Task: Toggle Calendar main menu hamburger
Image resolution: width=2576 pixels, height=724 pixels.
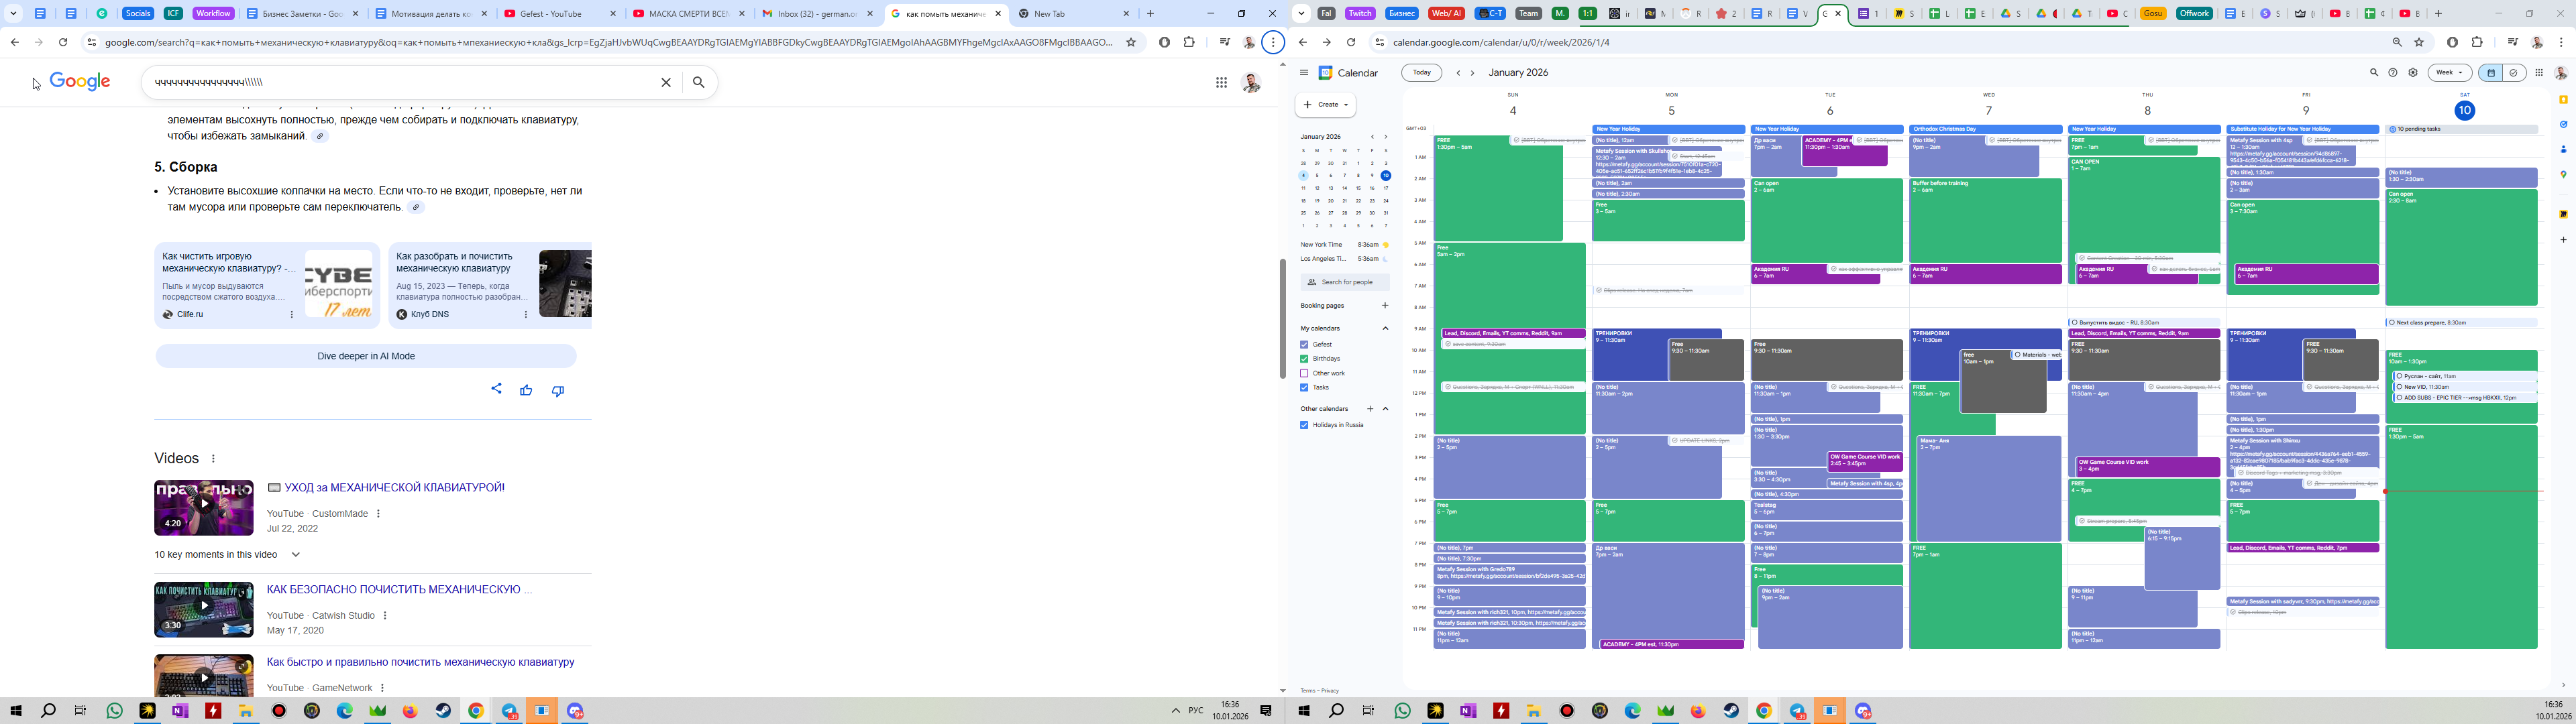Action: pyautogui.click(x=1304, y=73)
